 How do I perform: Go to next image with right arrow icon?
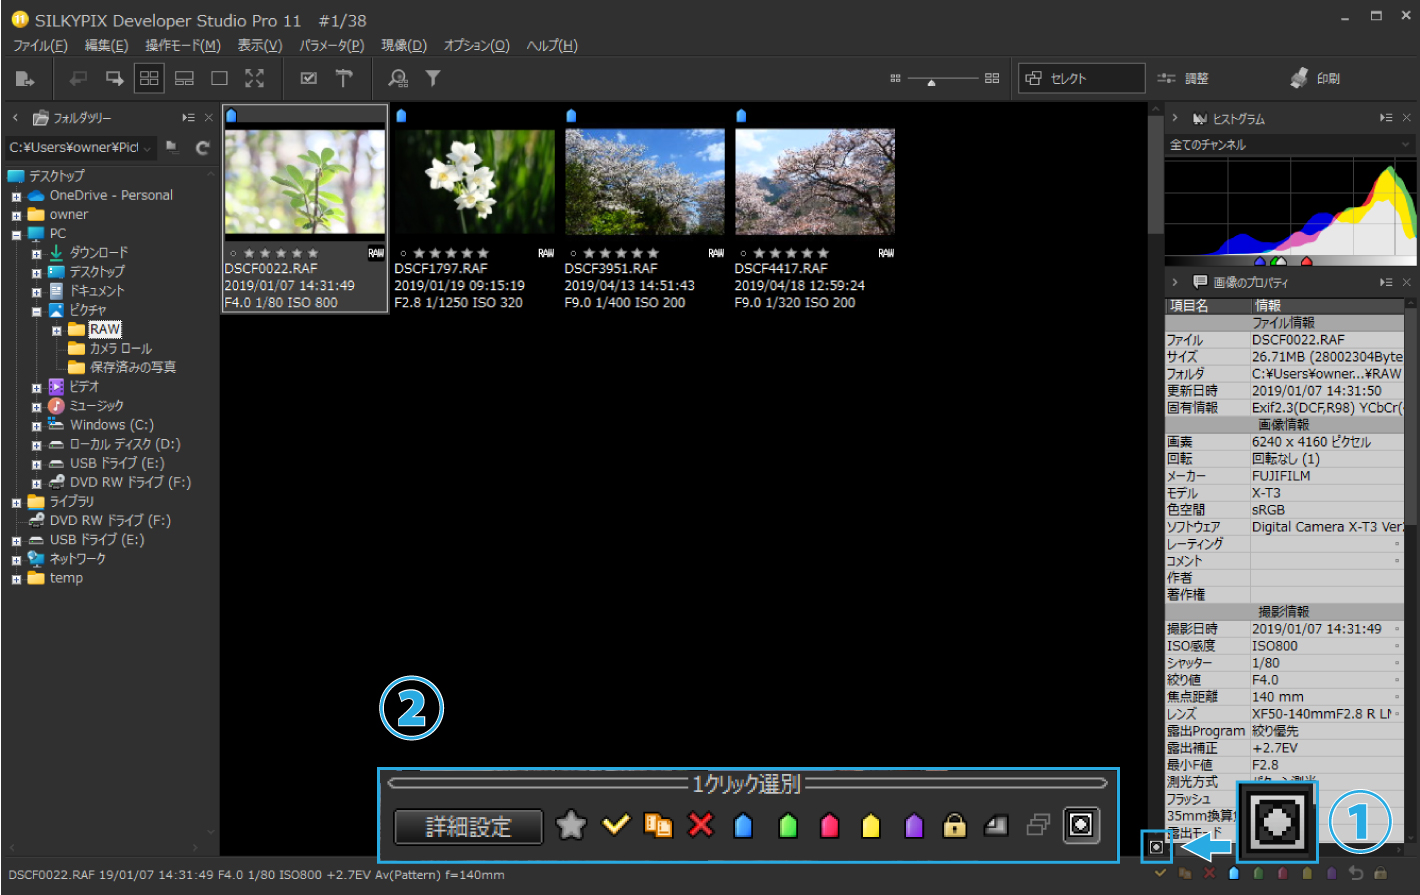[x=115, y=78]
